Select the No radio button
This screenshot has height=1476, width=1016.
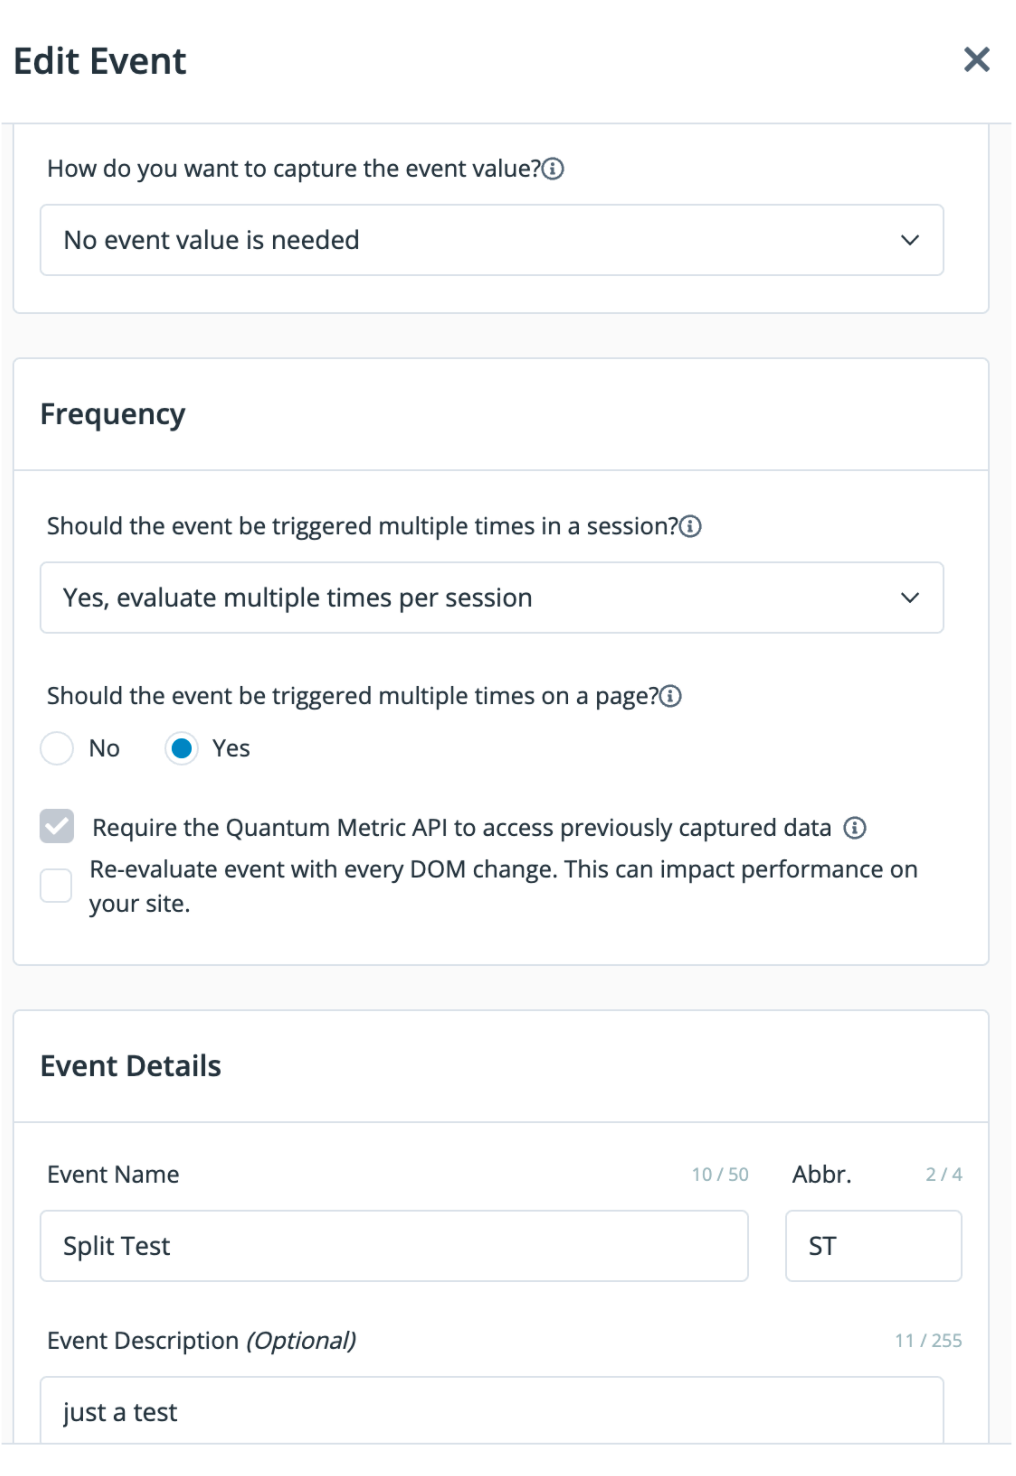57,749
